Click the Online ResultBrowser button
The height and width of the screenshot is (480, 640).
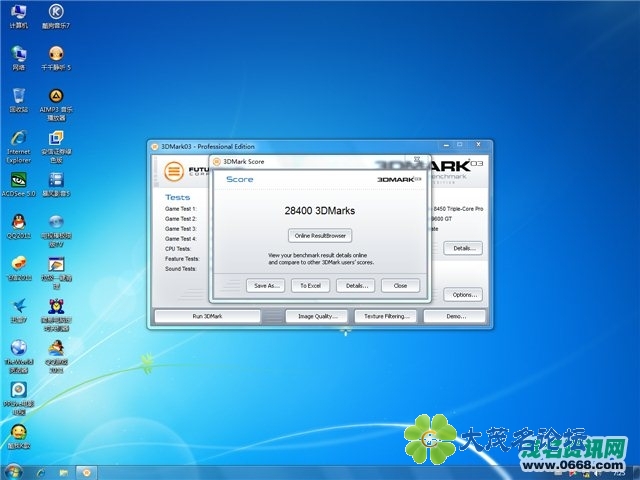coord(320,236)
